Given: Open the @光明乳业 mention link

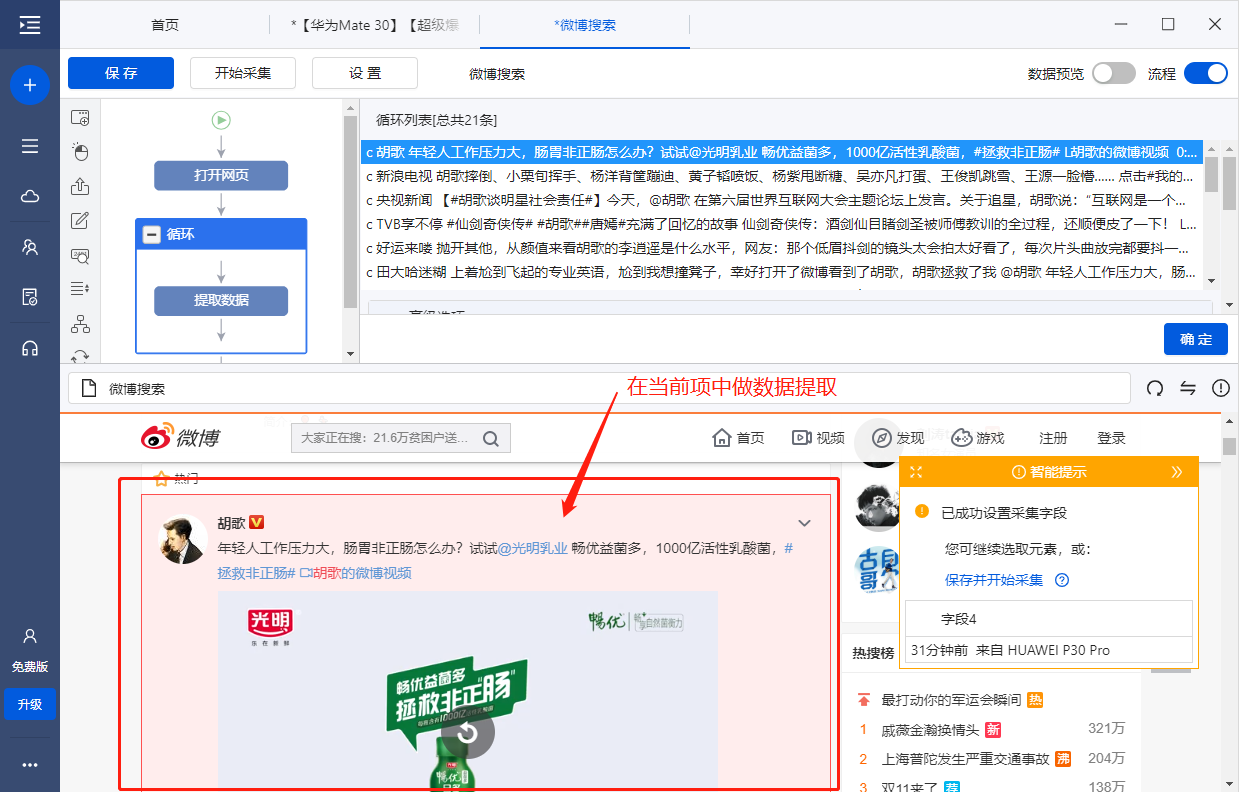Looking at the screenshot, I should [x=533, y=548].
